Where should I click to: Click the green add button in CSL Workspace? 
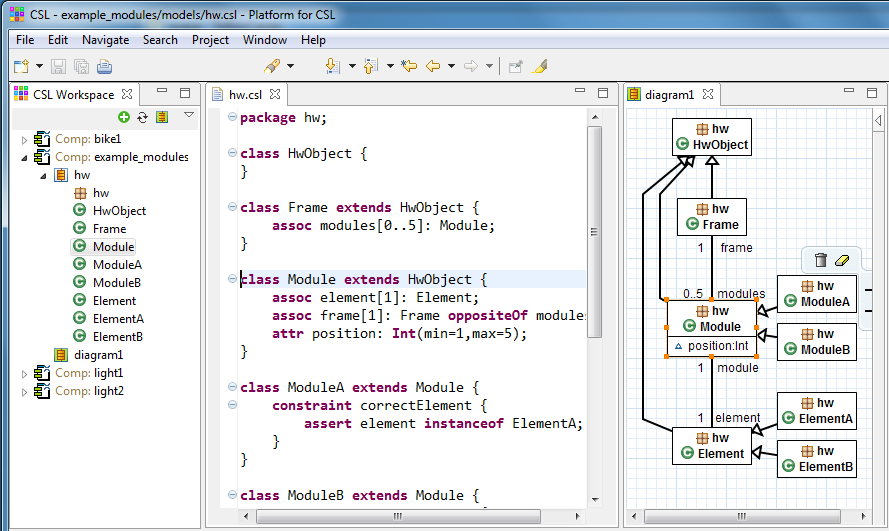coord(124,118)
